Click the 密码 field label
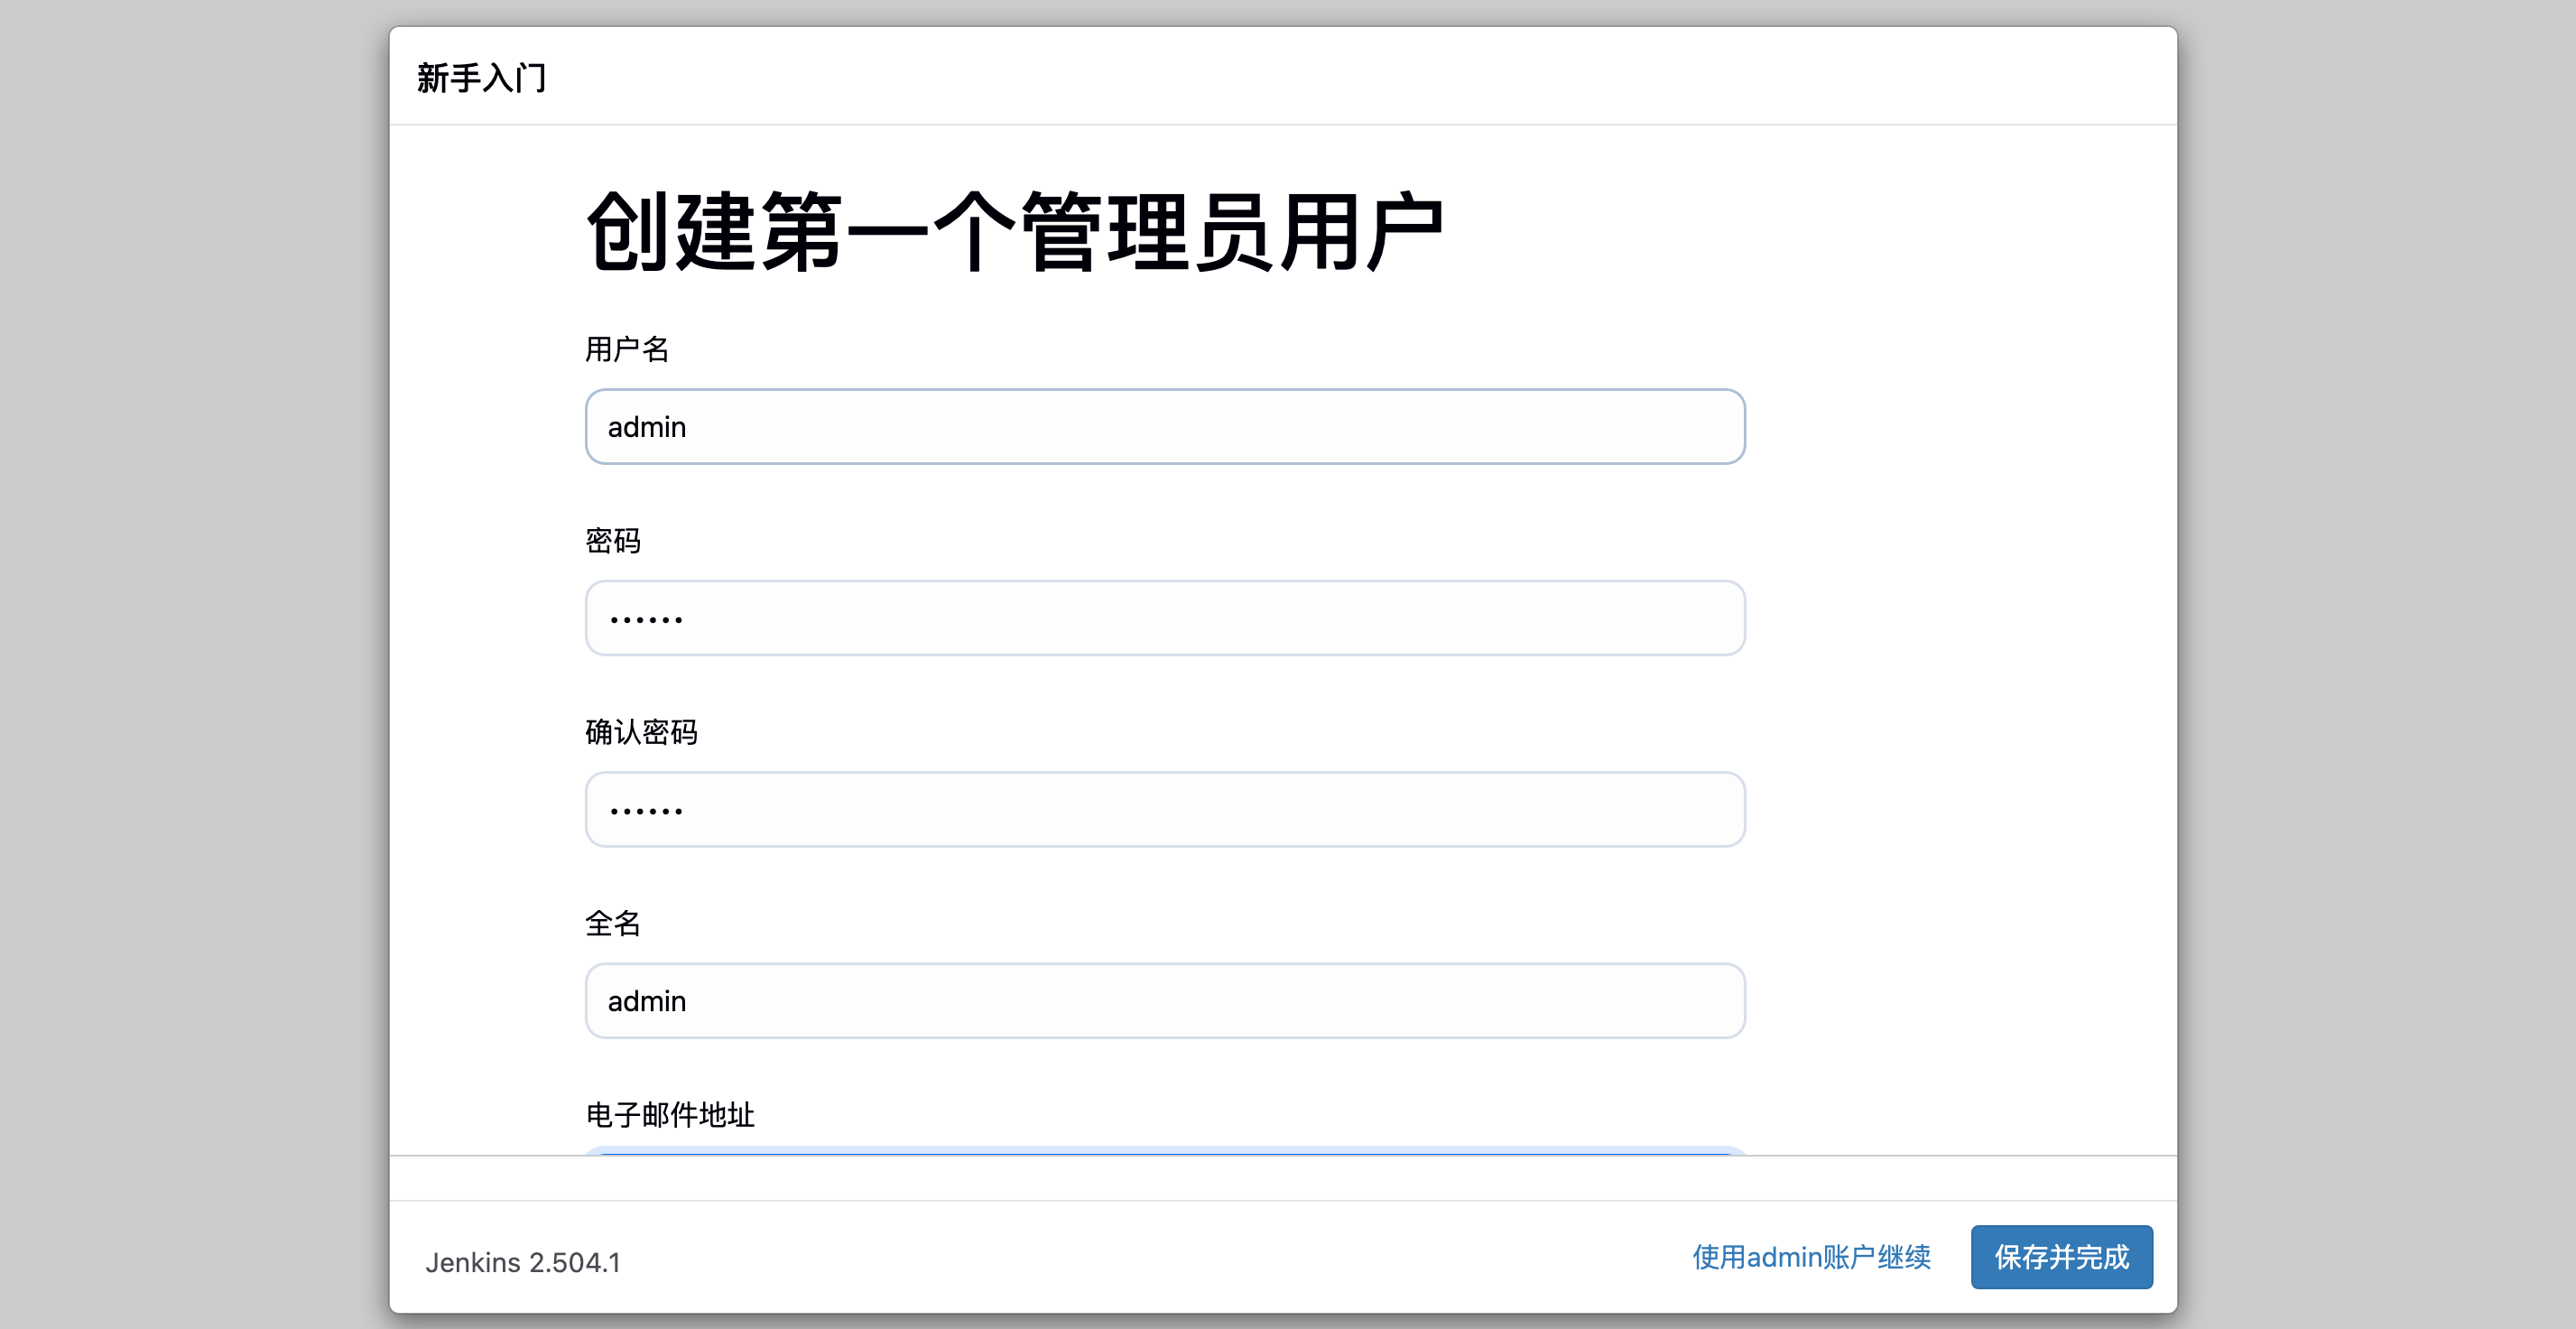This screenshot has height=1329, width=2576. coord(613,541)
